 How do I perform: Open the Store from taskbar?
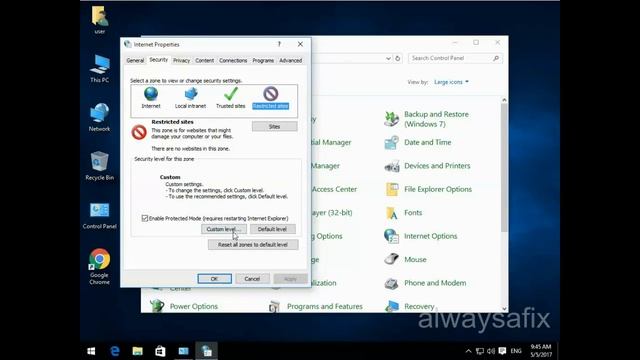pyautogui.click(x=160, y=351)
